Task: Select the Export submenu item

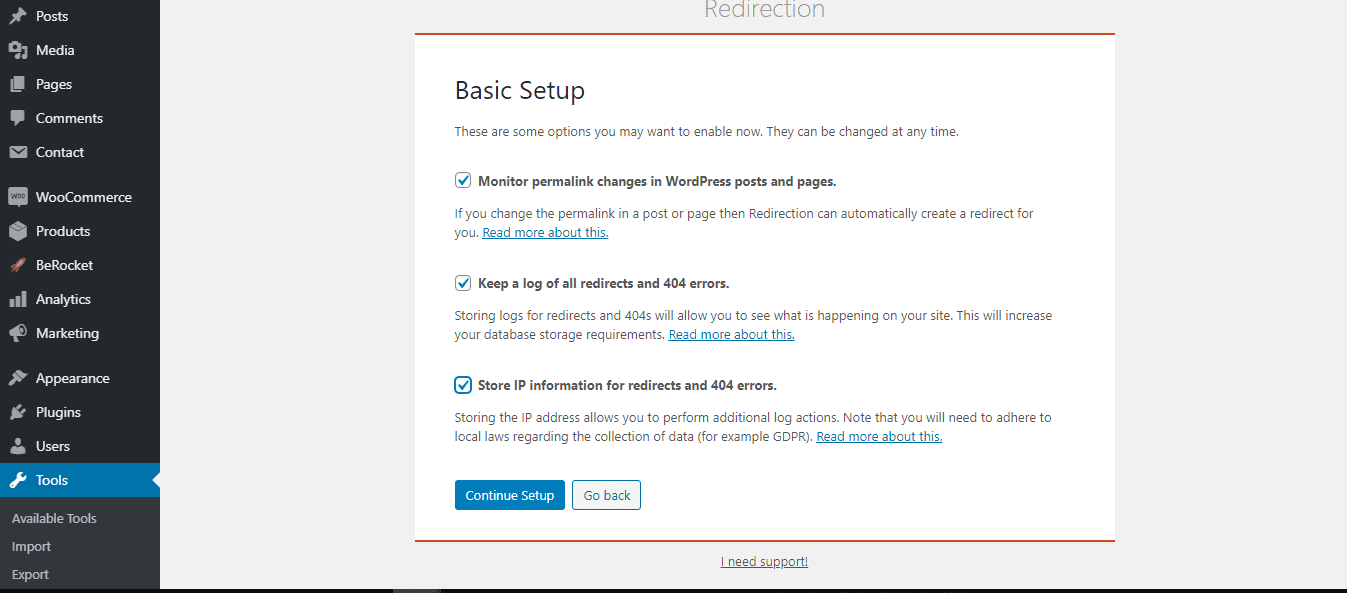Action: (30, 574)
